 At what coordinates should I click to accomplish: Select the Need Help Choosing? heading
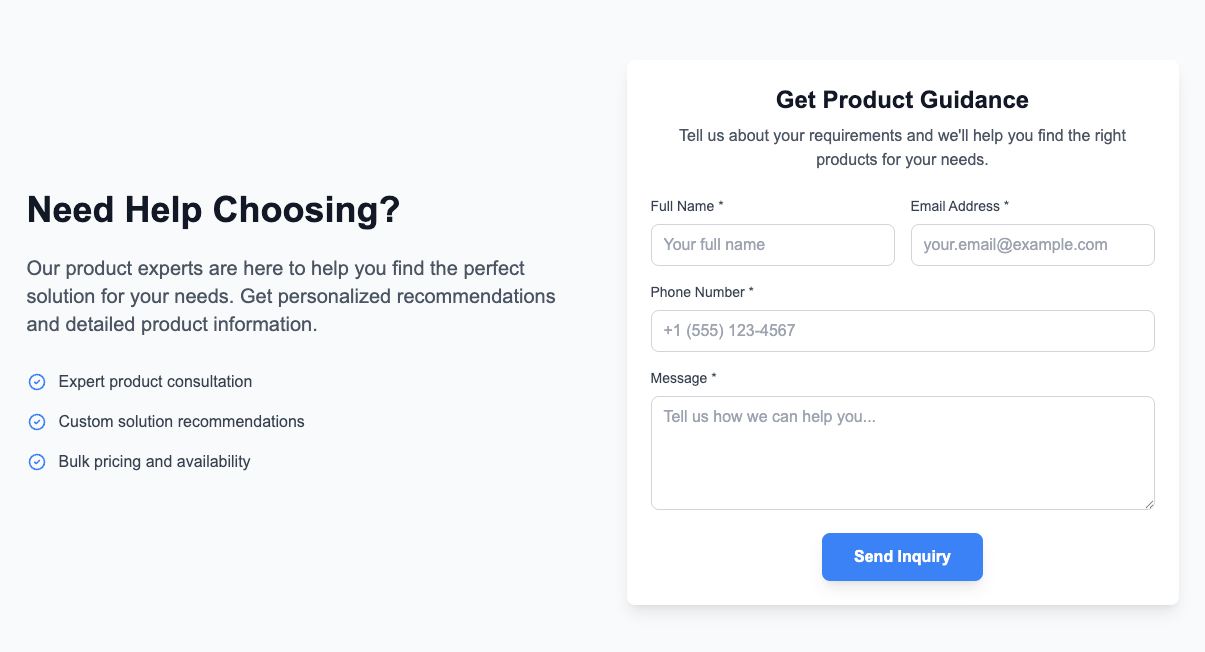(212, 210)
